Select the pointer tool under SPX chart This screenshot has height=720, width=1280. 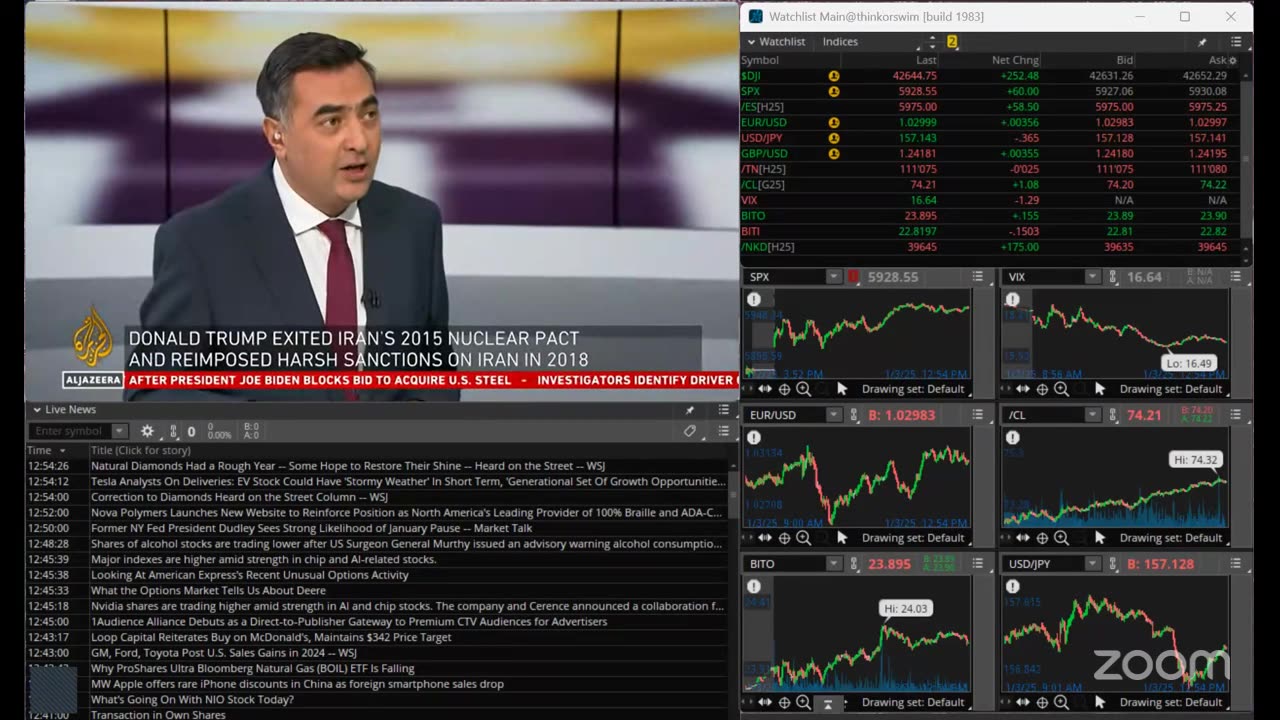point(842,389)
